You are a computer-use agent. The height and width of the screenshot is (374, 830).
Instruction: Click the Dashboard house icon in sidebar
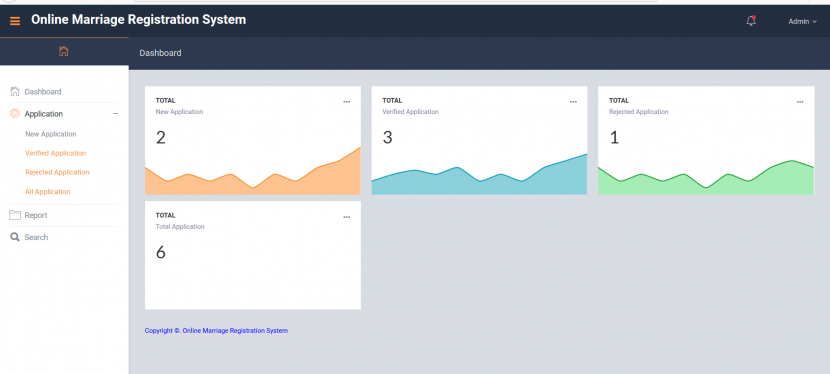(15, 92)
